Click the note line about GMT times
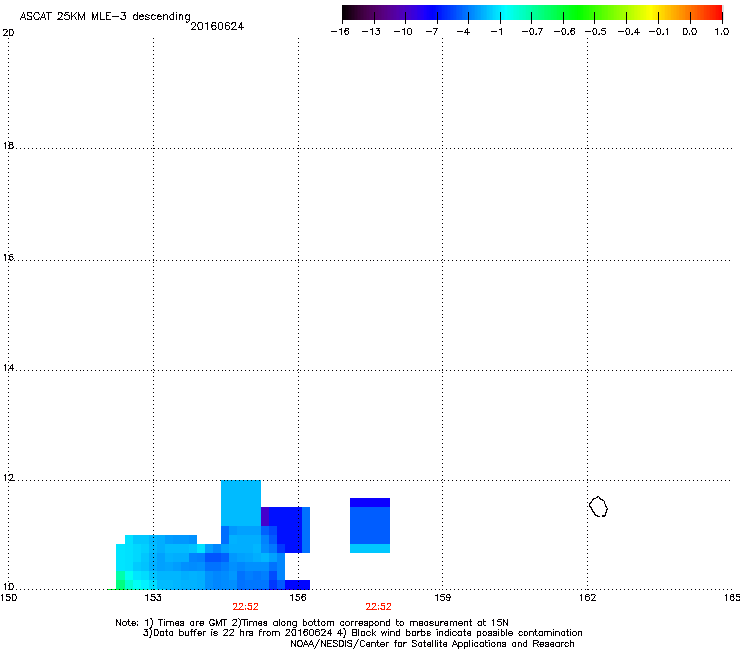The width and height of the screenshot is (740, 650). [312, 623]
